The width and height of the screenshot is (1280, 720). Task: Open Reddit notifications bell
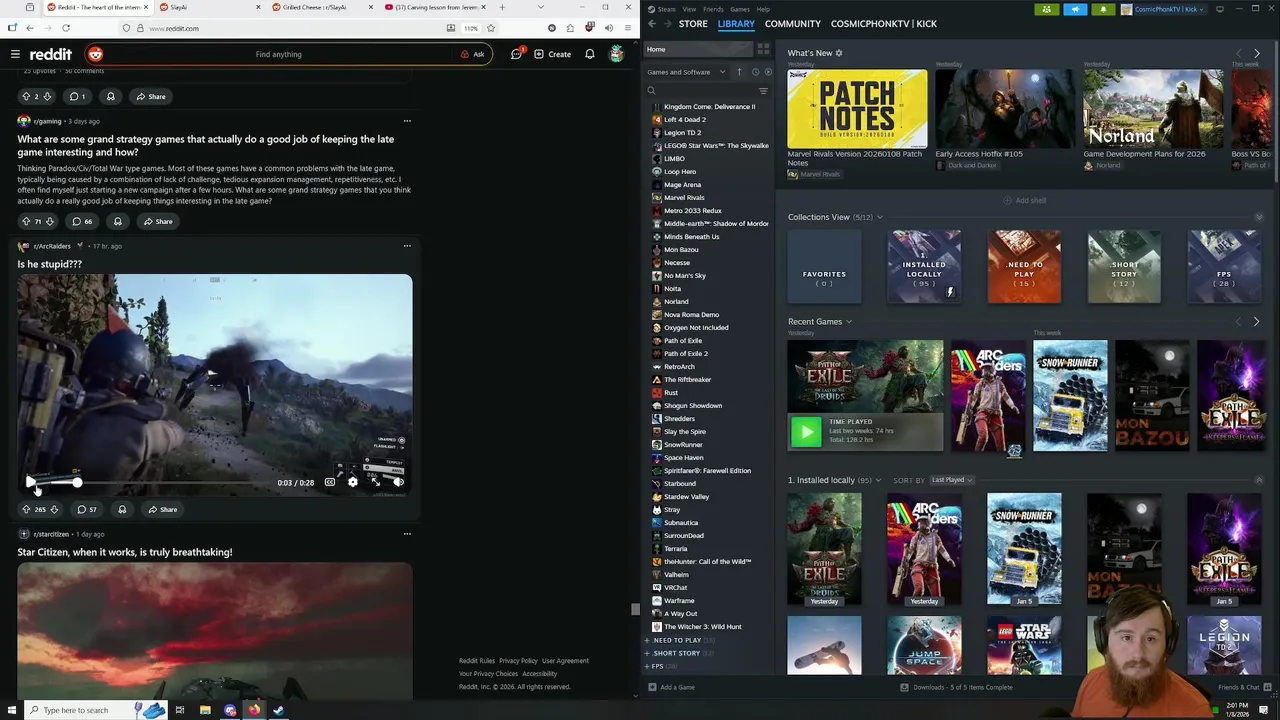click(590, 54)
